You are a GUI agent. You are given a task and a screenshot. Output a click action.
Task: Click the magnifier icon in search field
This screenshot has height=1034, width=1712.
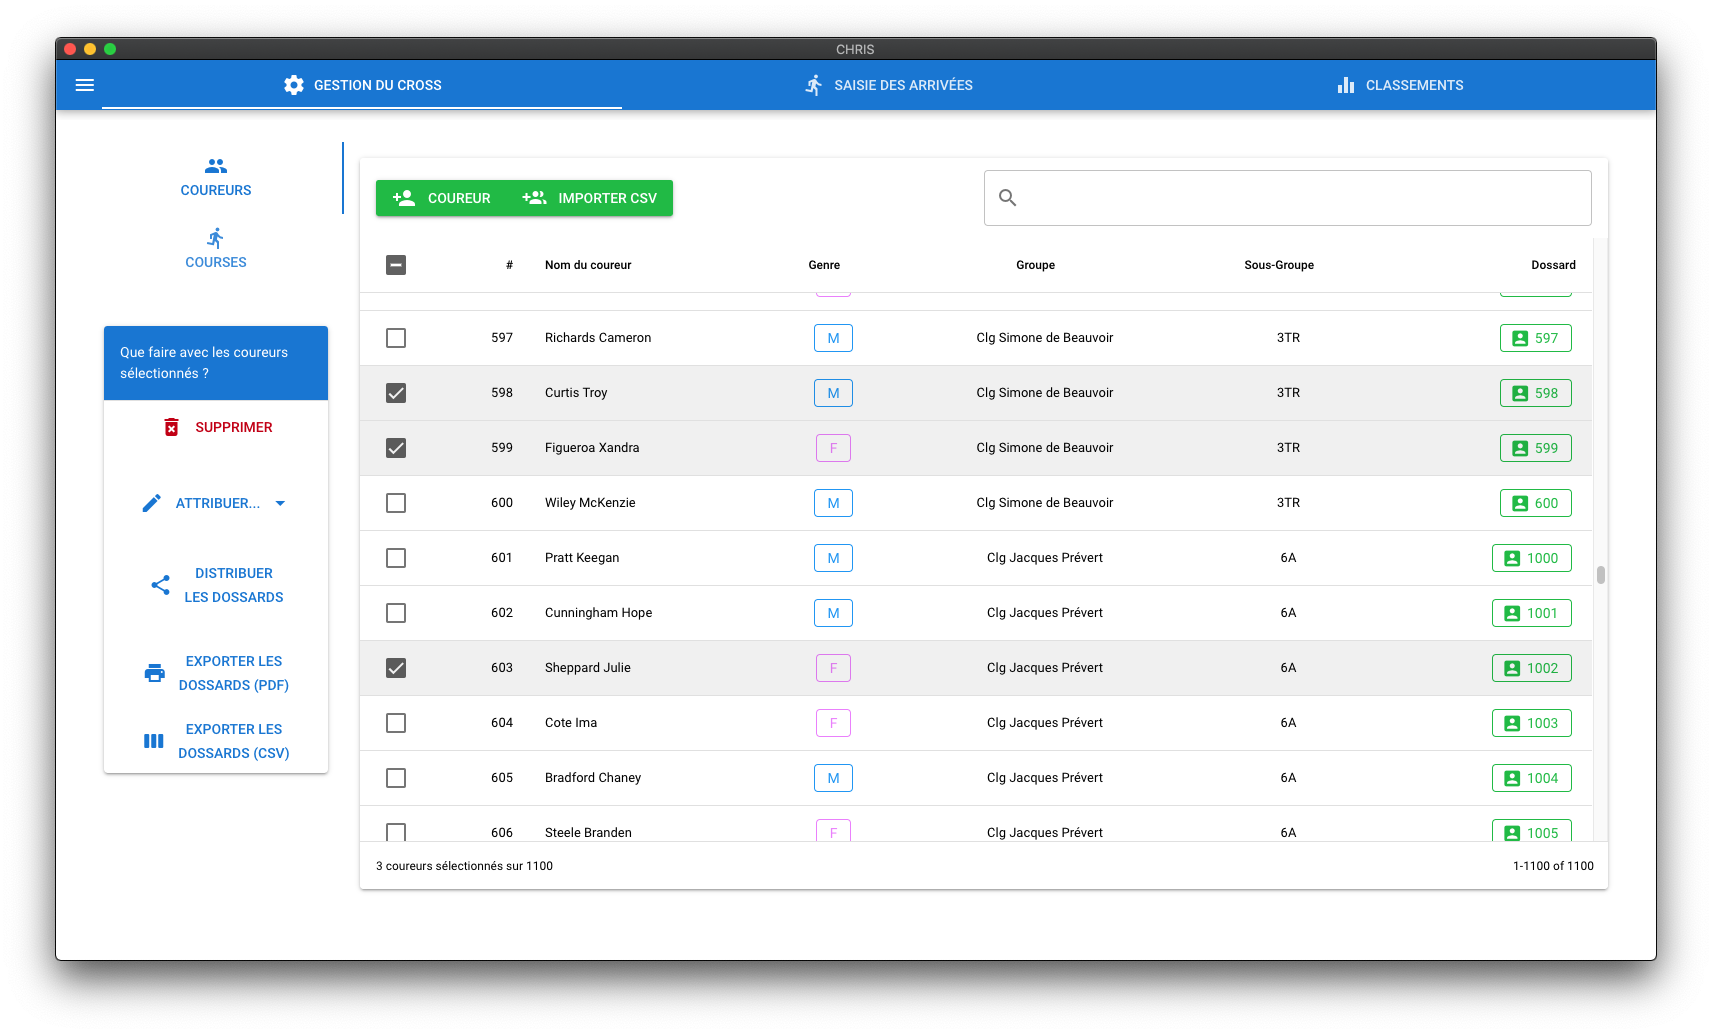[1008, 198]
